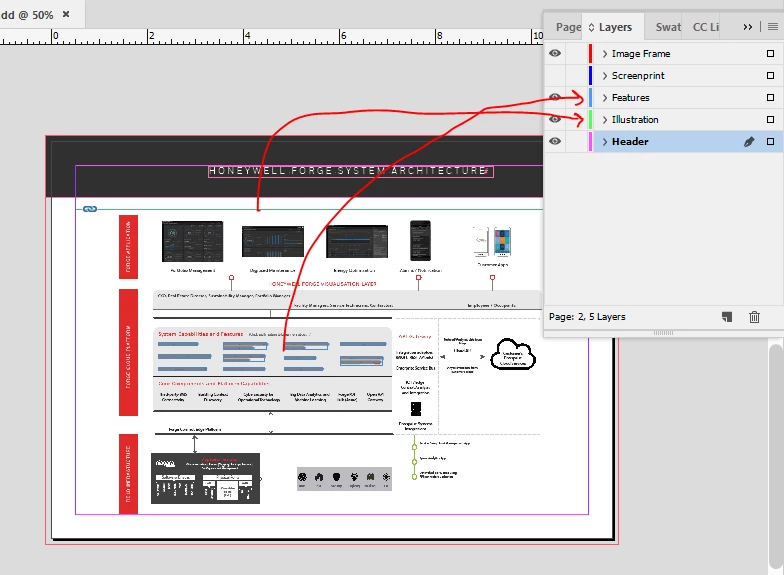
Task: Select the Features layer row
Action: click(664, 98)
